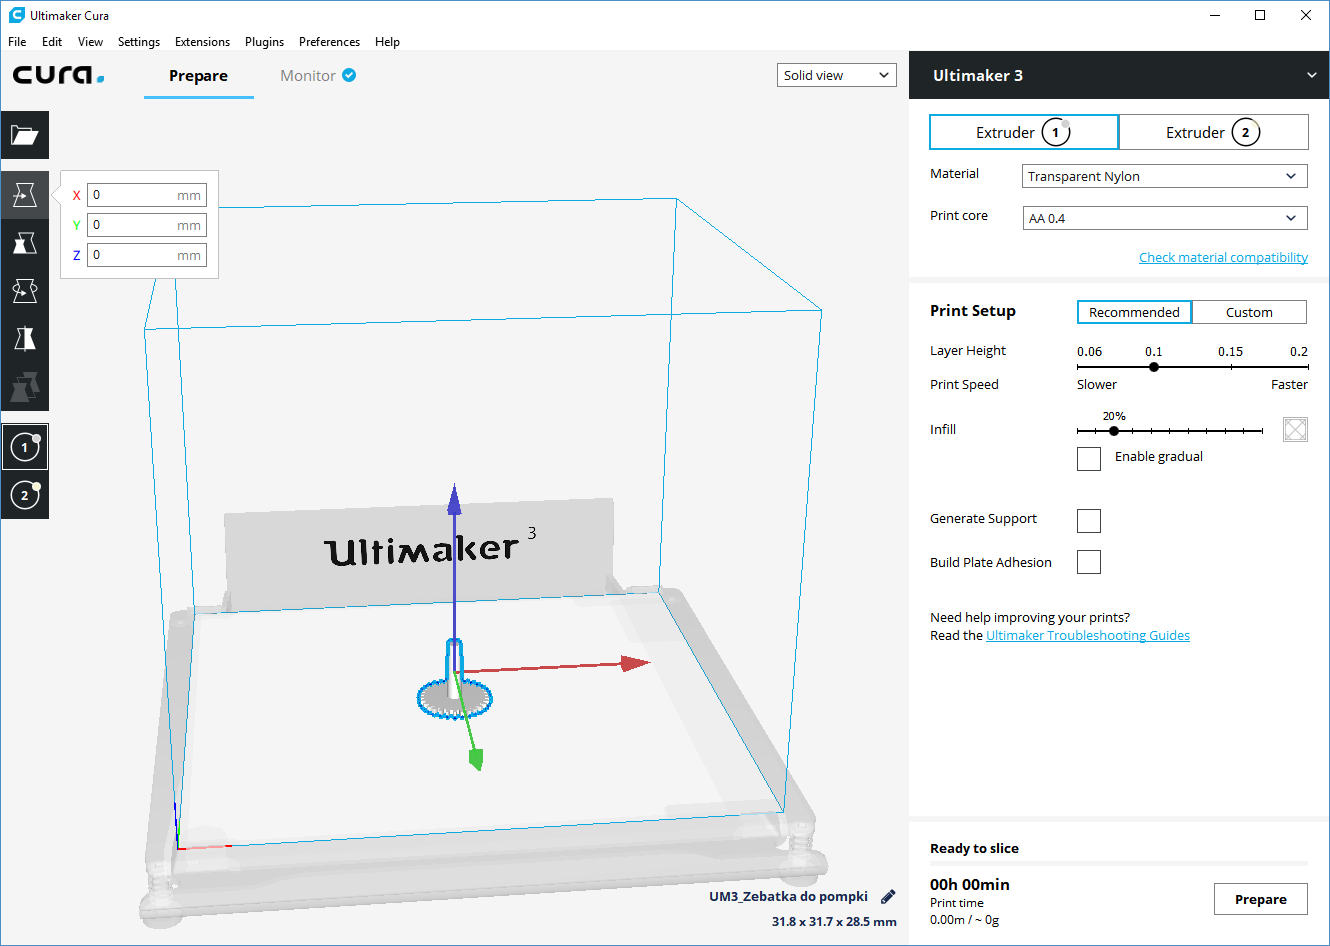Click job name UM3_Zebatka do pompki
The height and width of the screenshot is (946, 1330).
[x=788, y=896]
